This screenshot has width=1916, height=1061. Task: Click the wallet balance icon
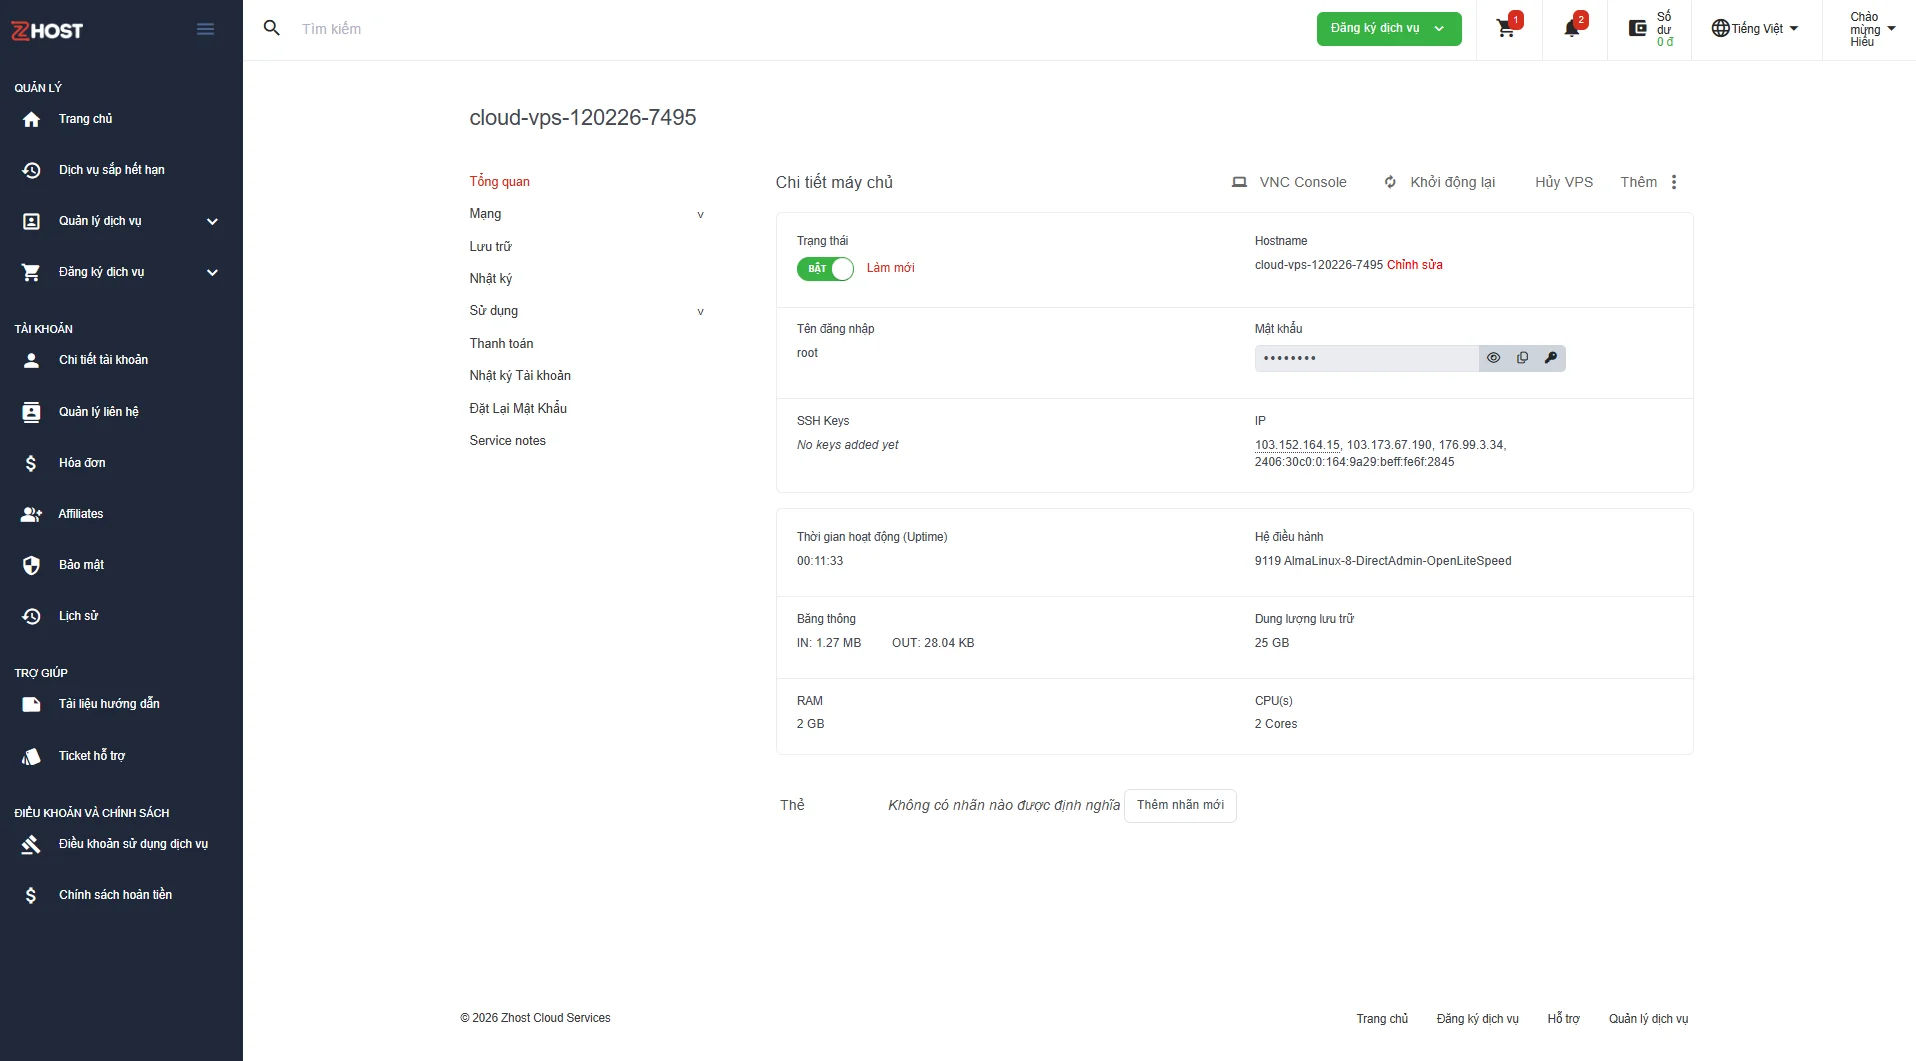pos(1637,28)
